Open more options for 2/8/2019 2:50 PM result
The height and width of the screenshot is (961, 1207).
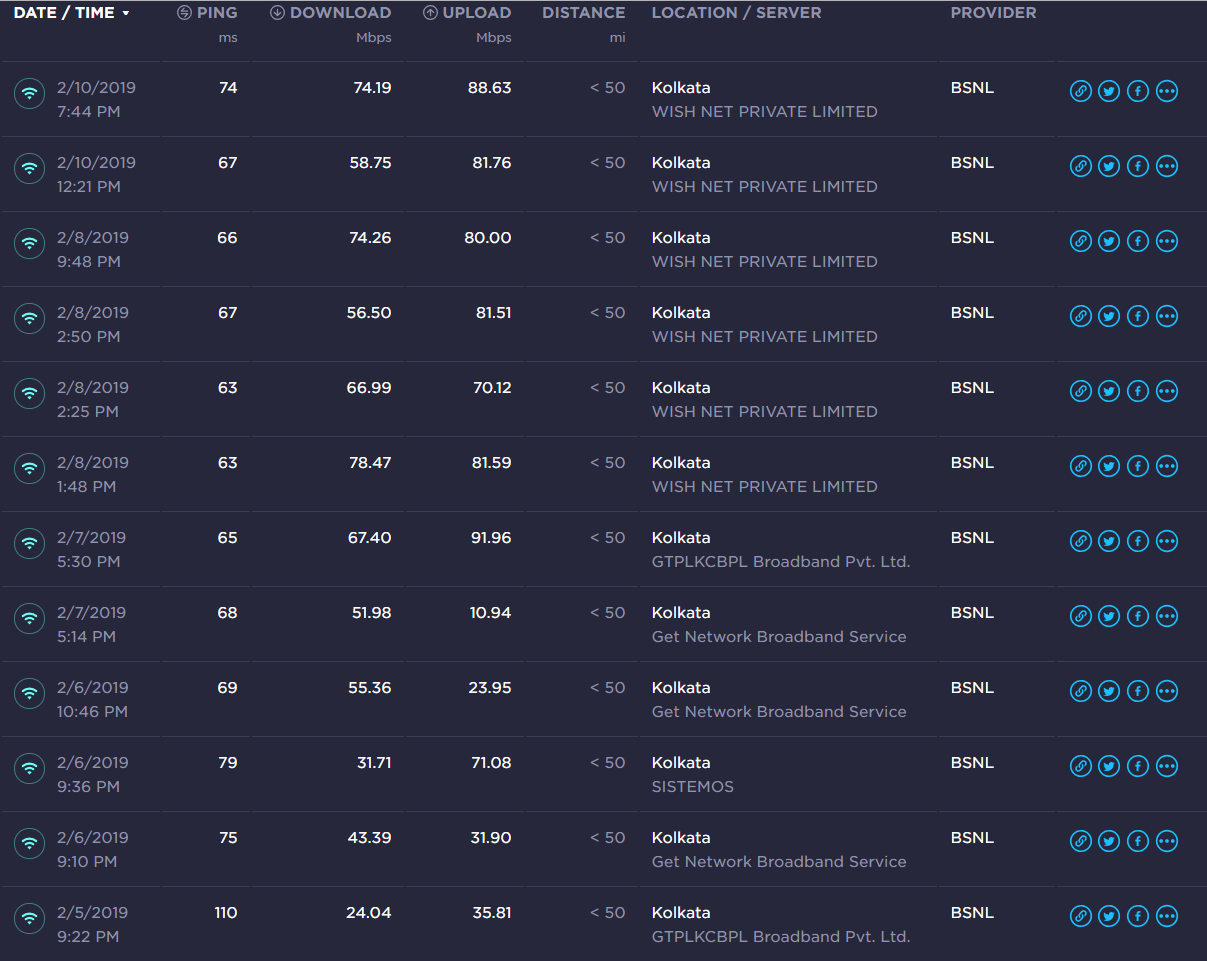tap(1167, 316)
